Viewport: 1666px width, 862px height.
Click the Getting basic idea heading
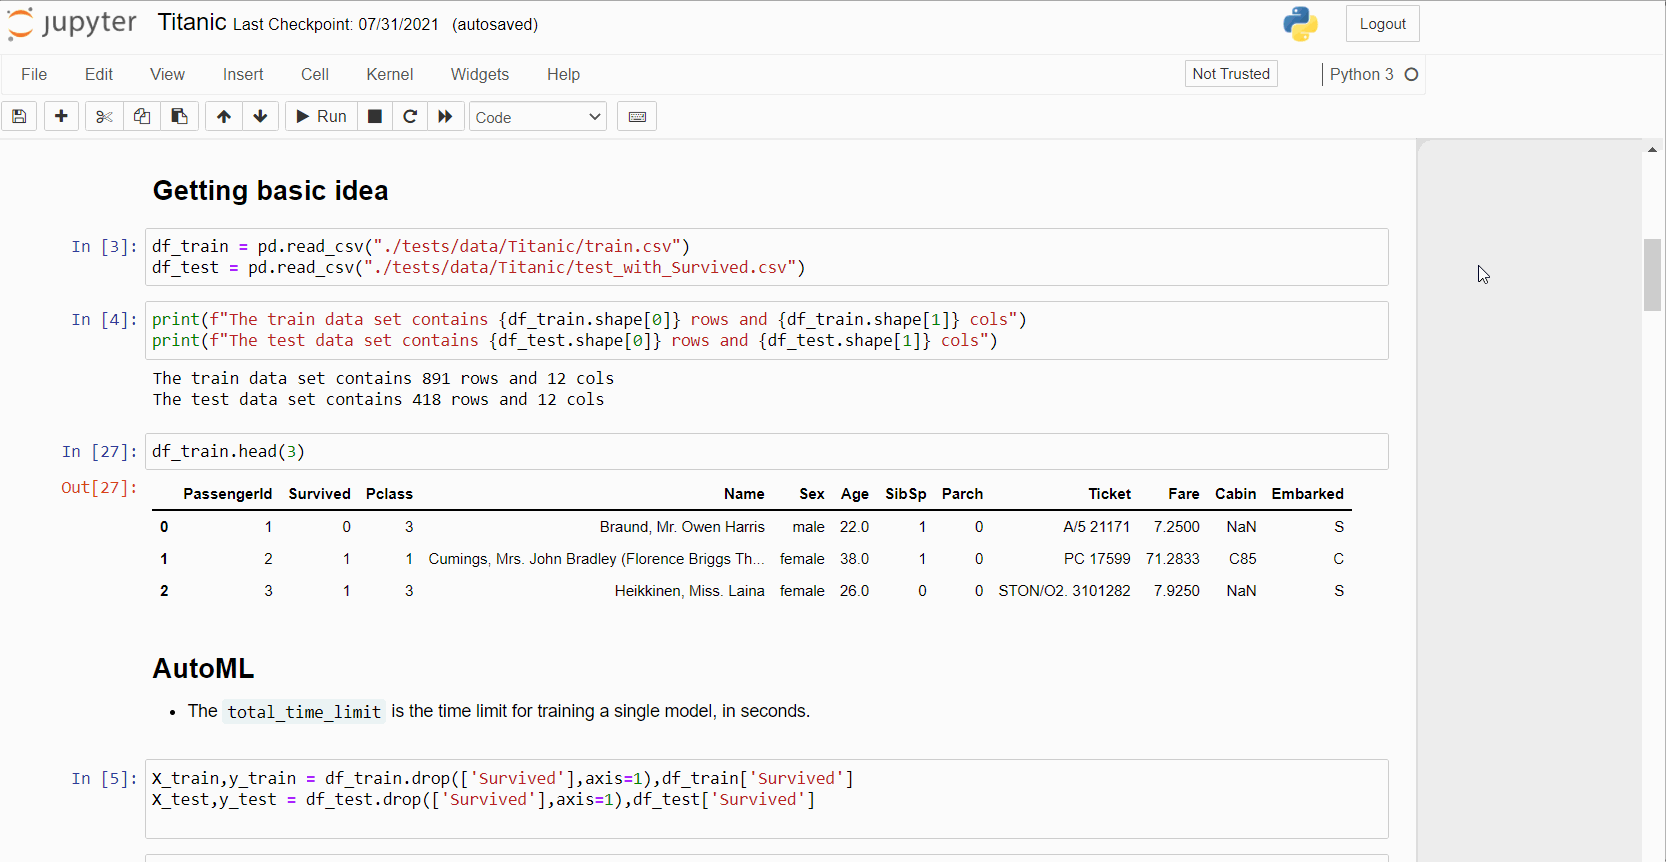coord(270,191)
